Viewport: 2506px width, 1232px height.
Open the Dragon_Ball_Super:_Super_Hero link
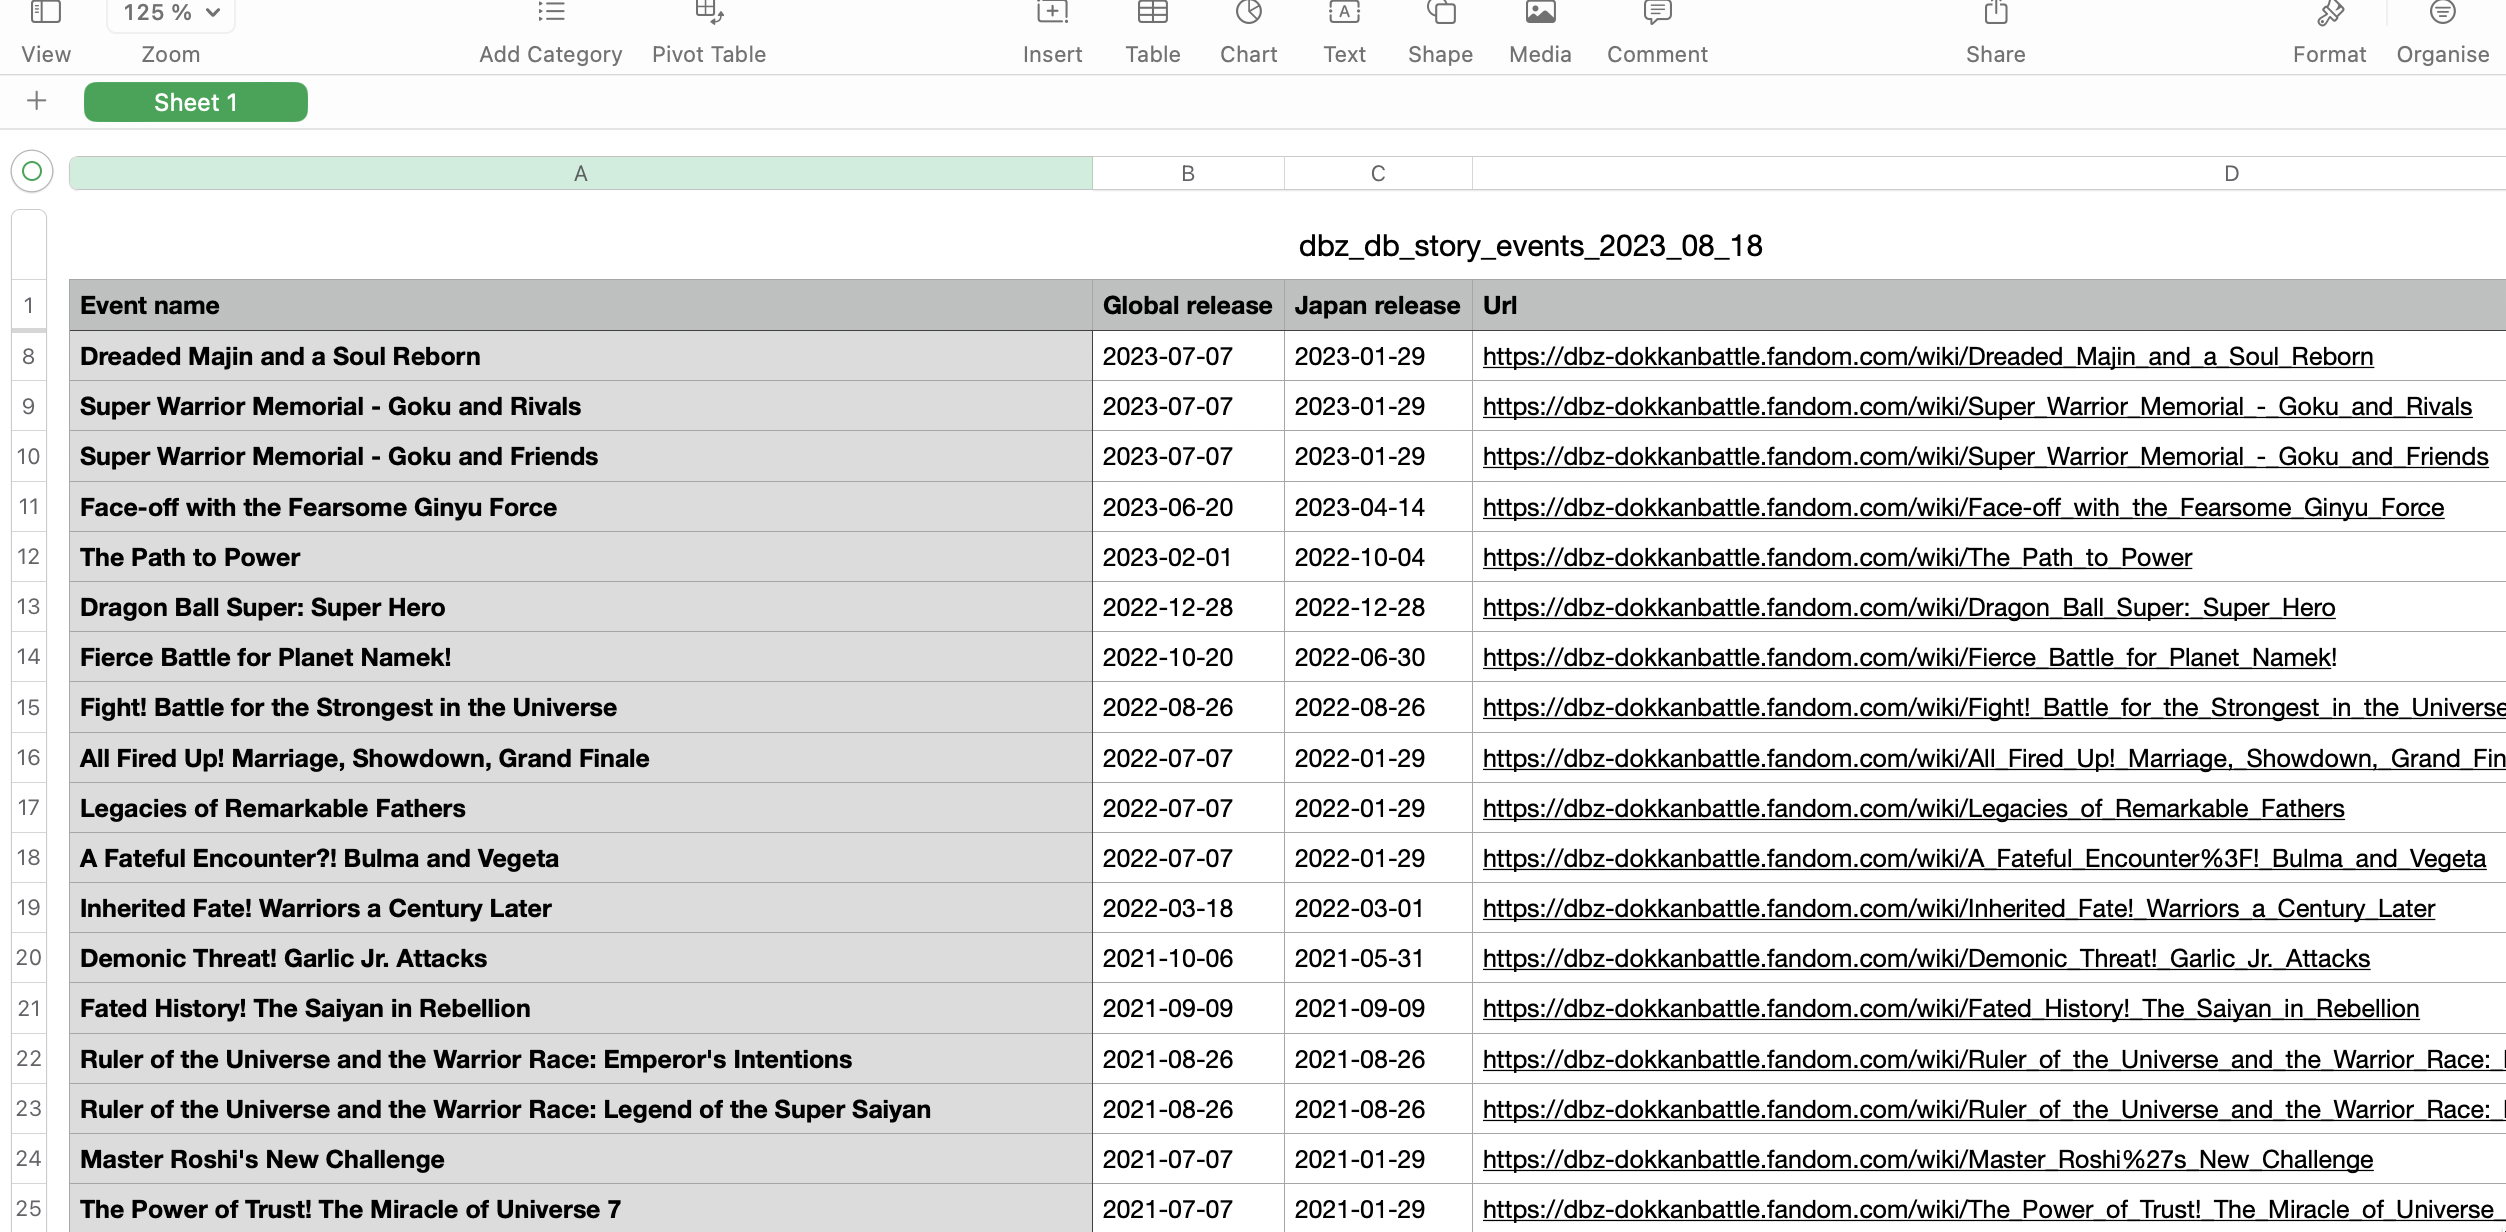[1909, 608]
